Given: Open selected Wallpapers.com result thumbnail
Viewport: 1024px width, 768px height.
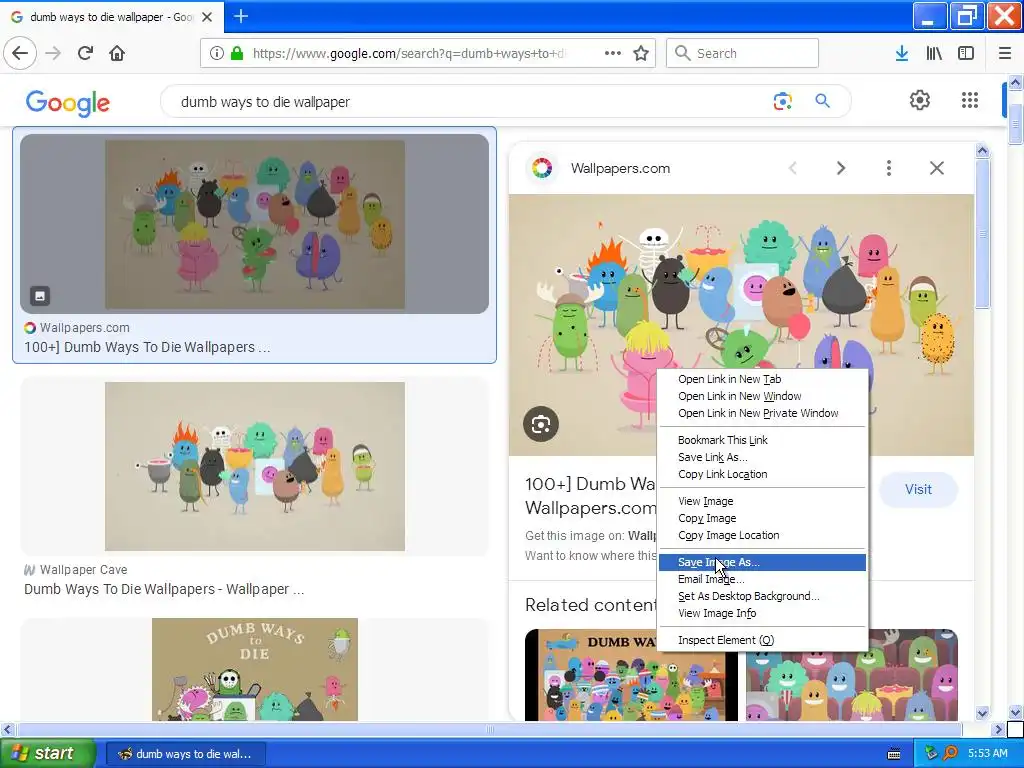Looking at the screenshot, I should coord(255,224).
